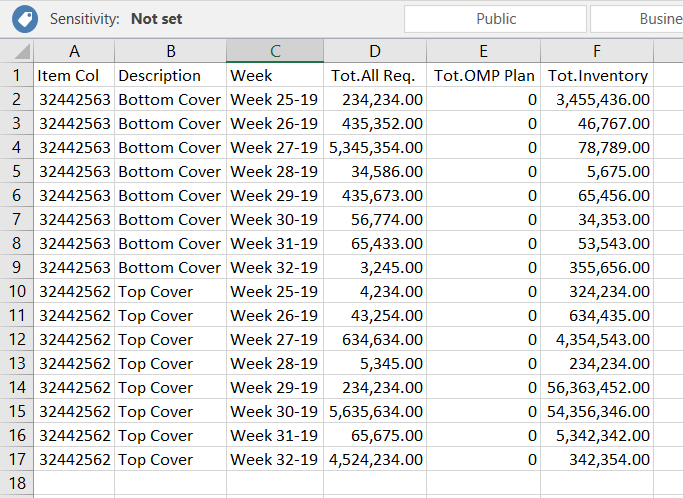Select column B header
The image size is (683, 498).
[170, 51]
